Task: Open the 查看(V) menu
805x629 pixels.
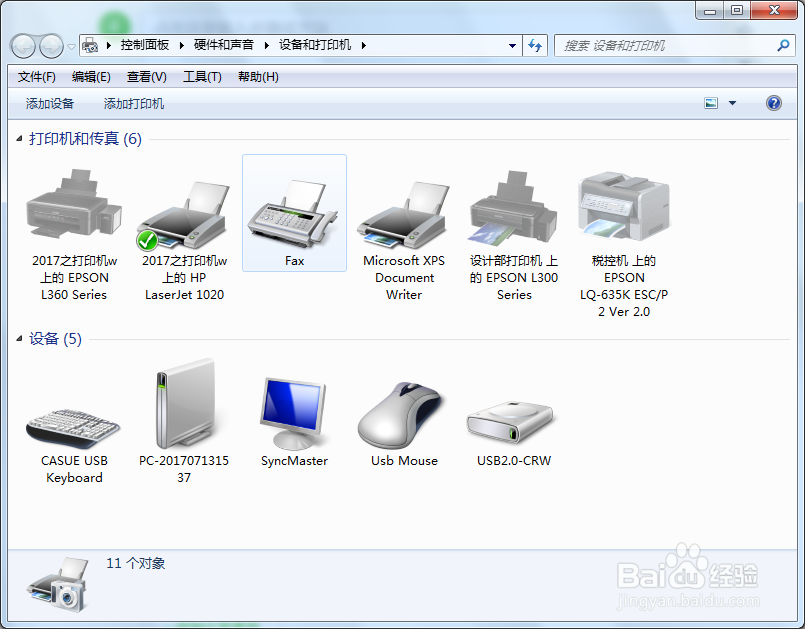Action: [x=146, y=77]
